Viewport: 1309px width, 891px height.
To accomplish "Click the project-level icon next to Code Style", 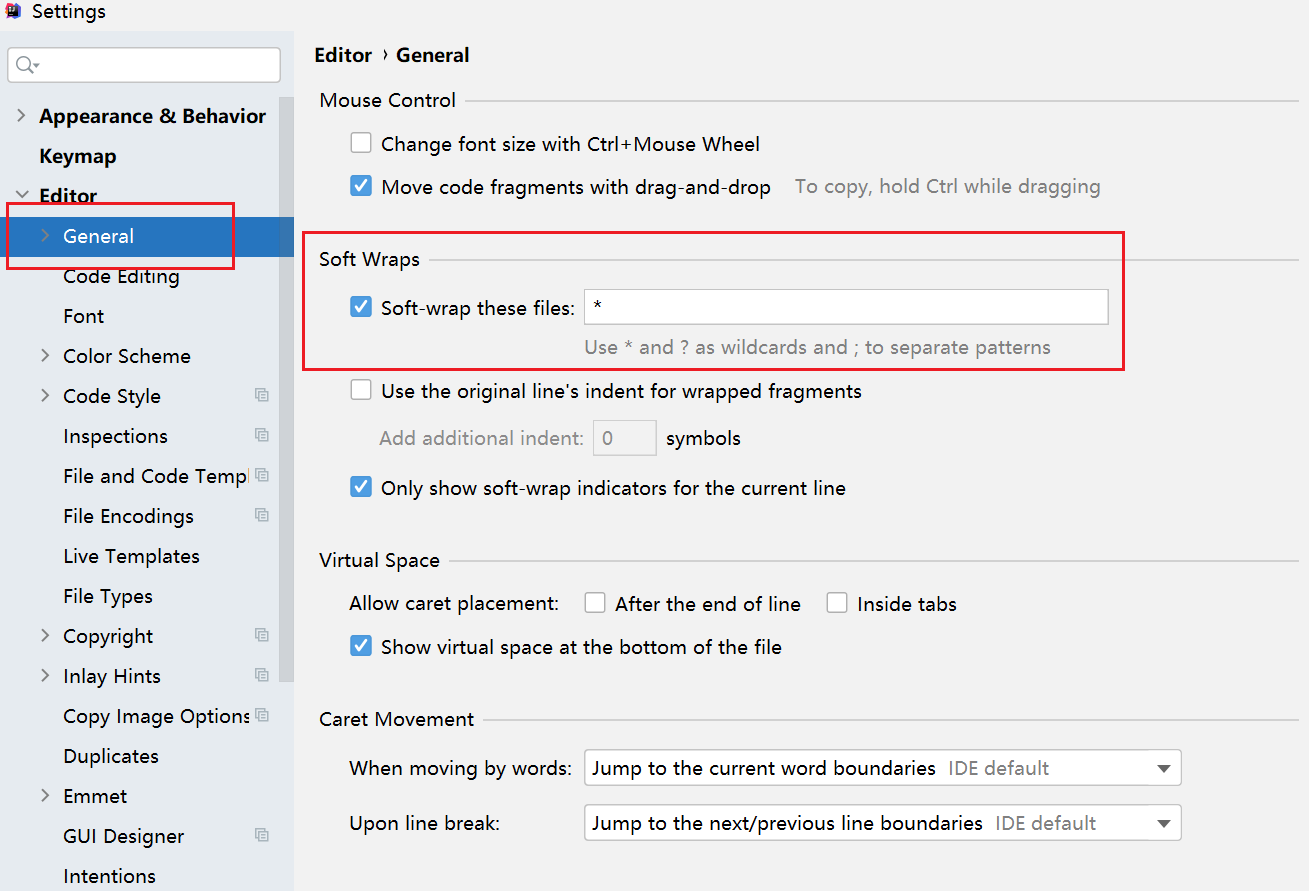I will [262, 395].
